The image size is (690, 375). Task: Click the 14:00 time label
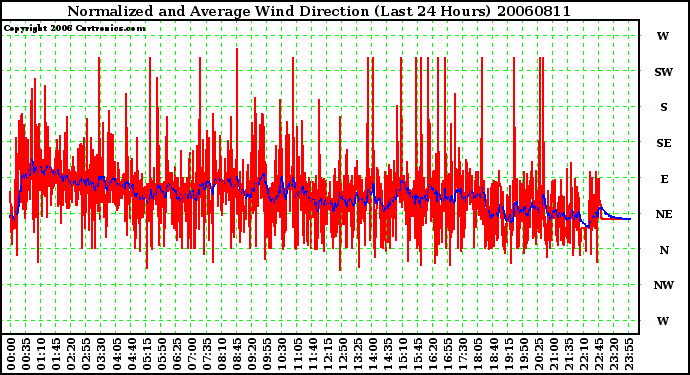pyautogui.click(x=372, y=354)
